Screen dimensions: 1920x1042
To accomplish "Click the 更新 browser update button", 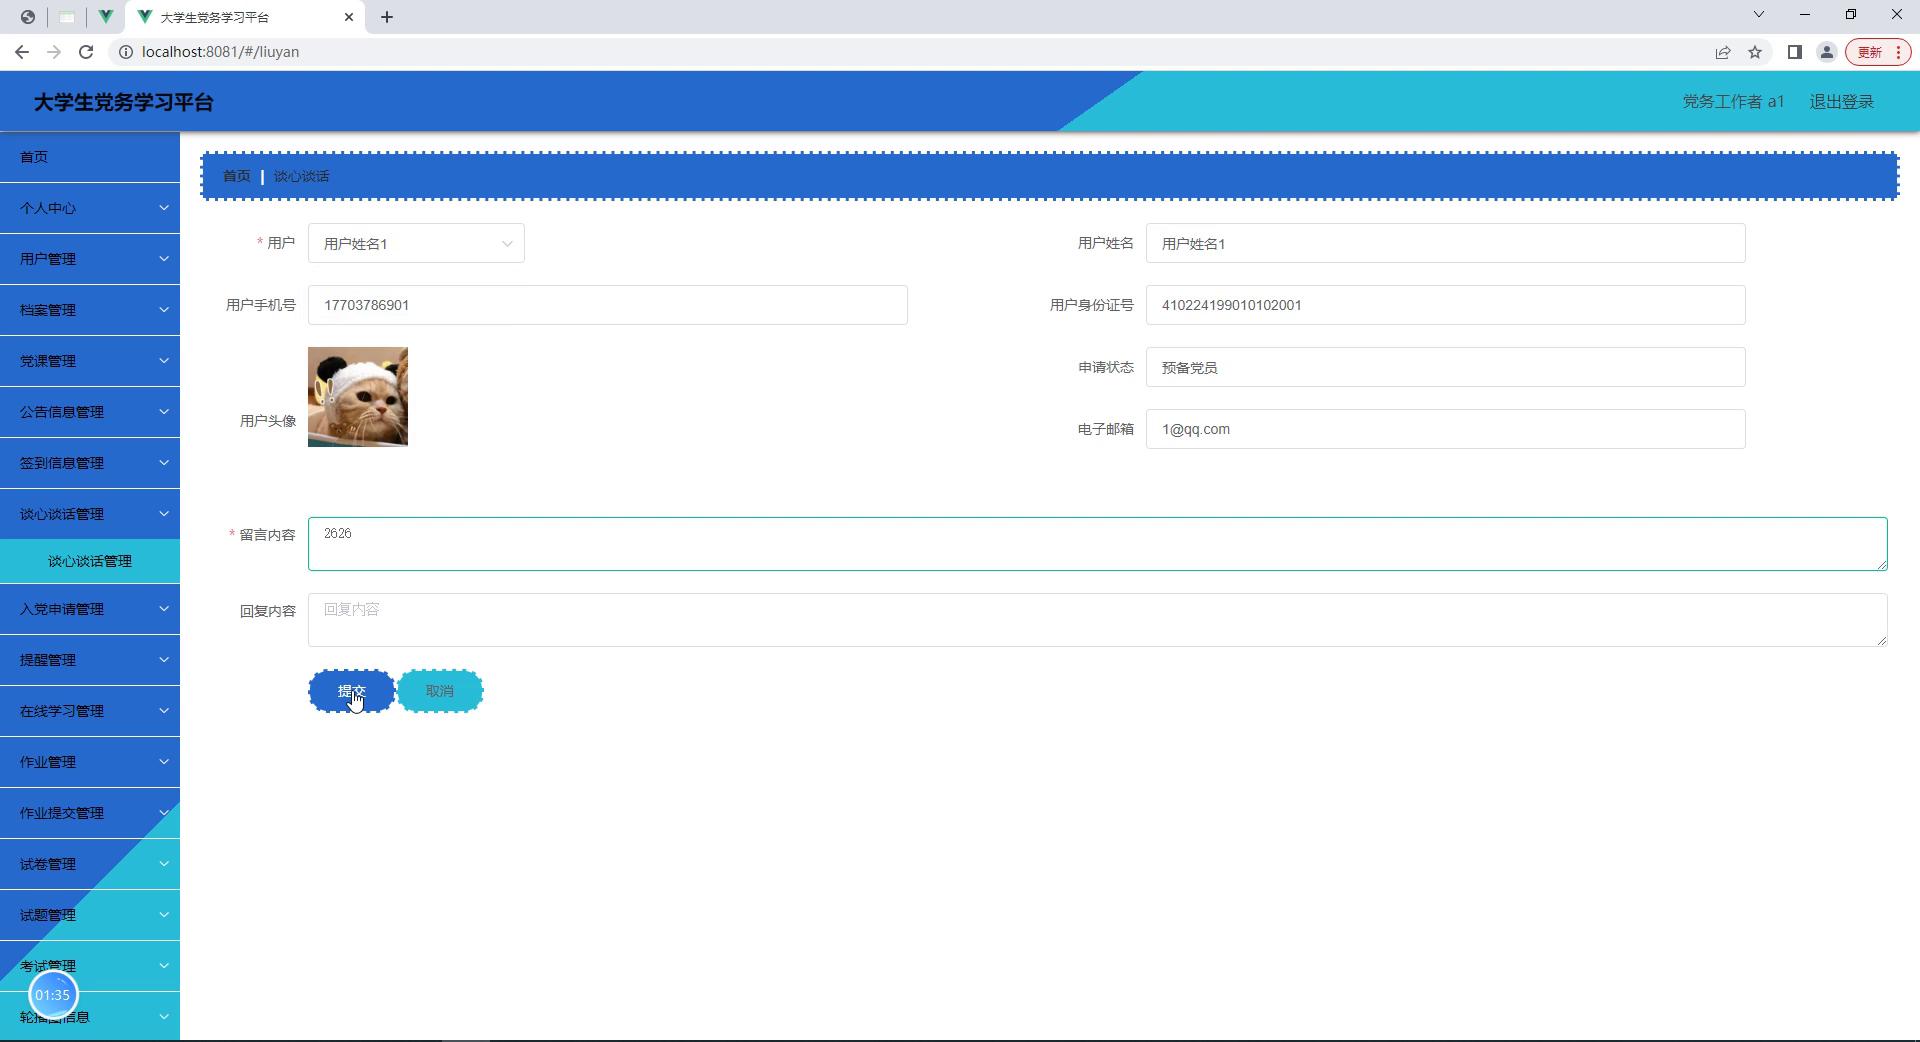I will coord(1870,52).
